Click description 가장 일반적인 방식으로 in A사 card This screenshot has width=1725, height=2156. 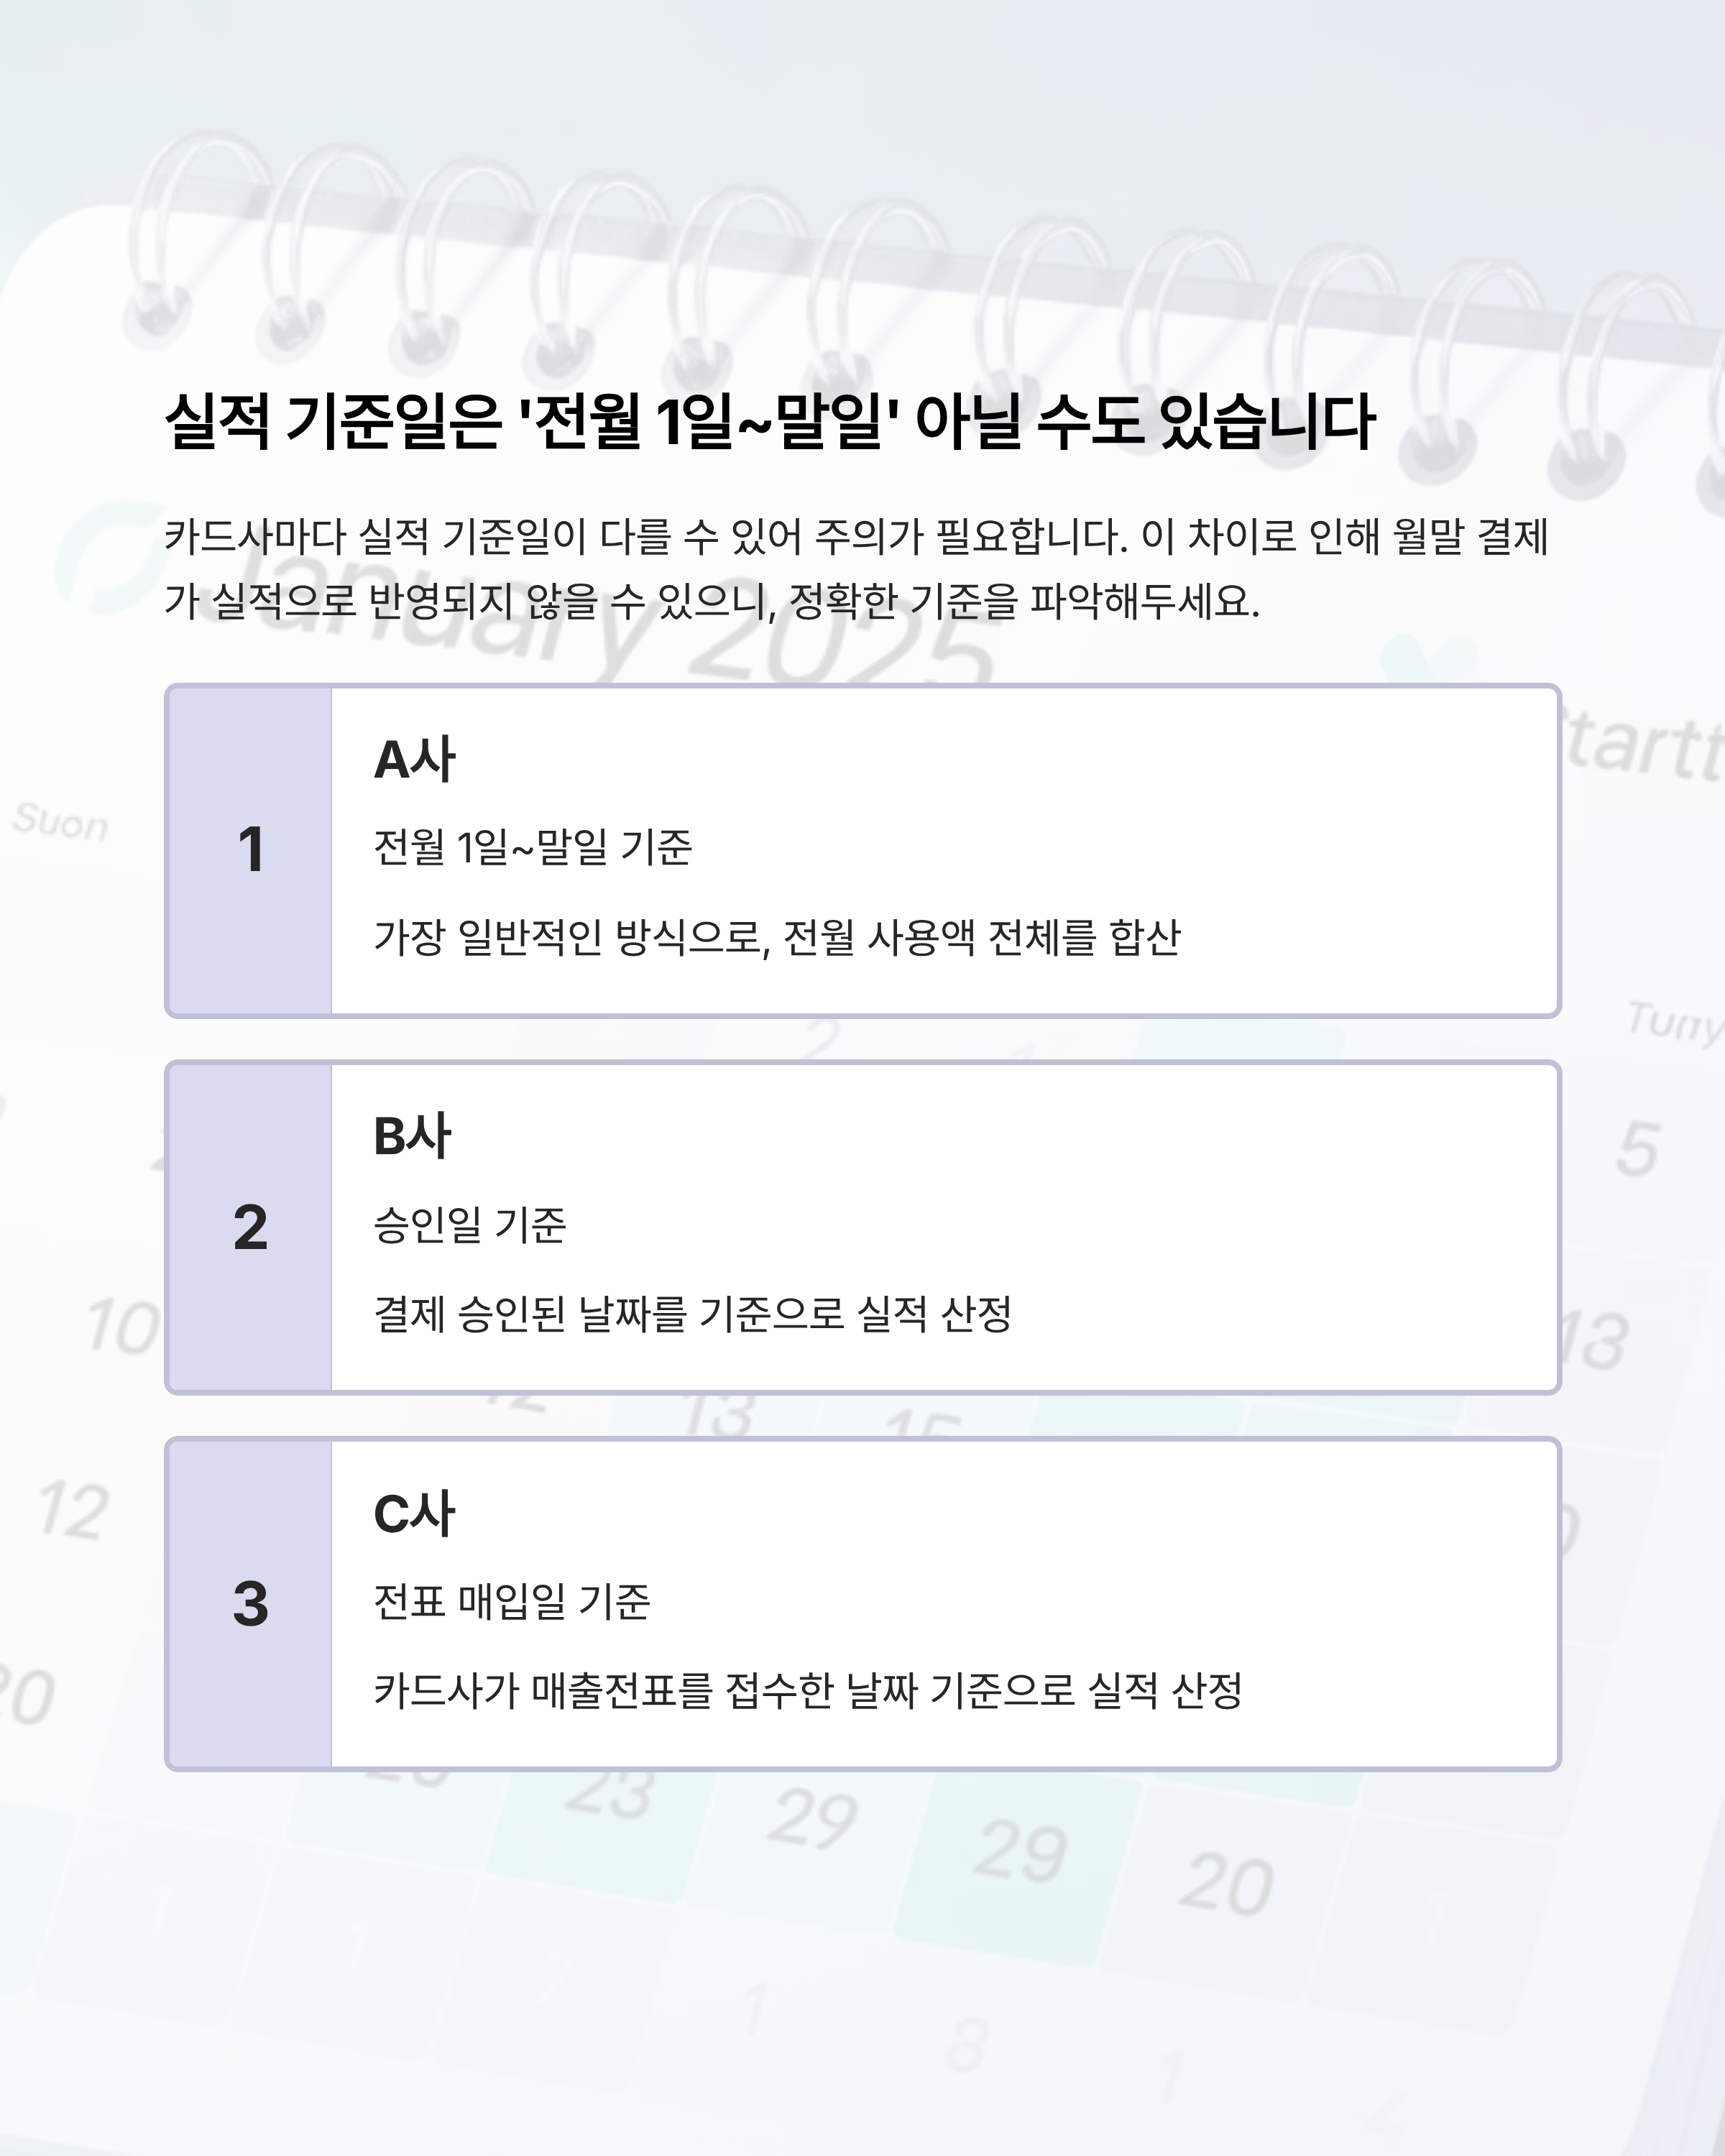coord(777,937)
